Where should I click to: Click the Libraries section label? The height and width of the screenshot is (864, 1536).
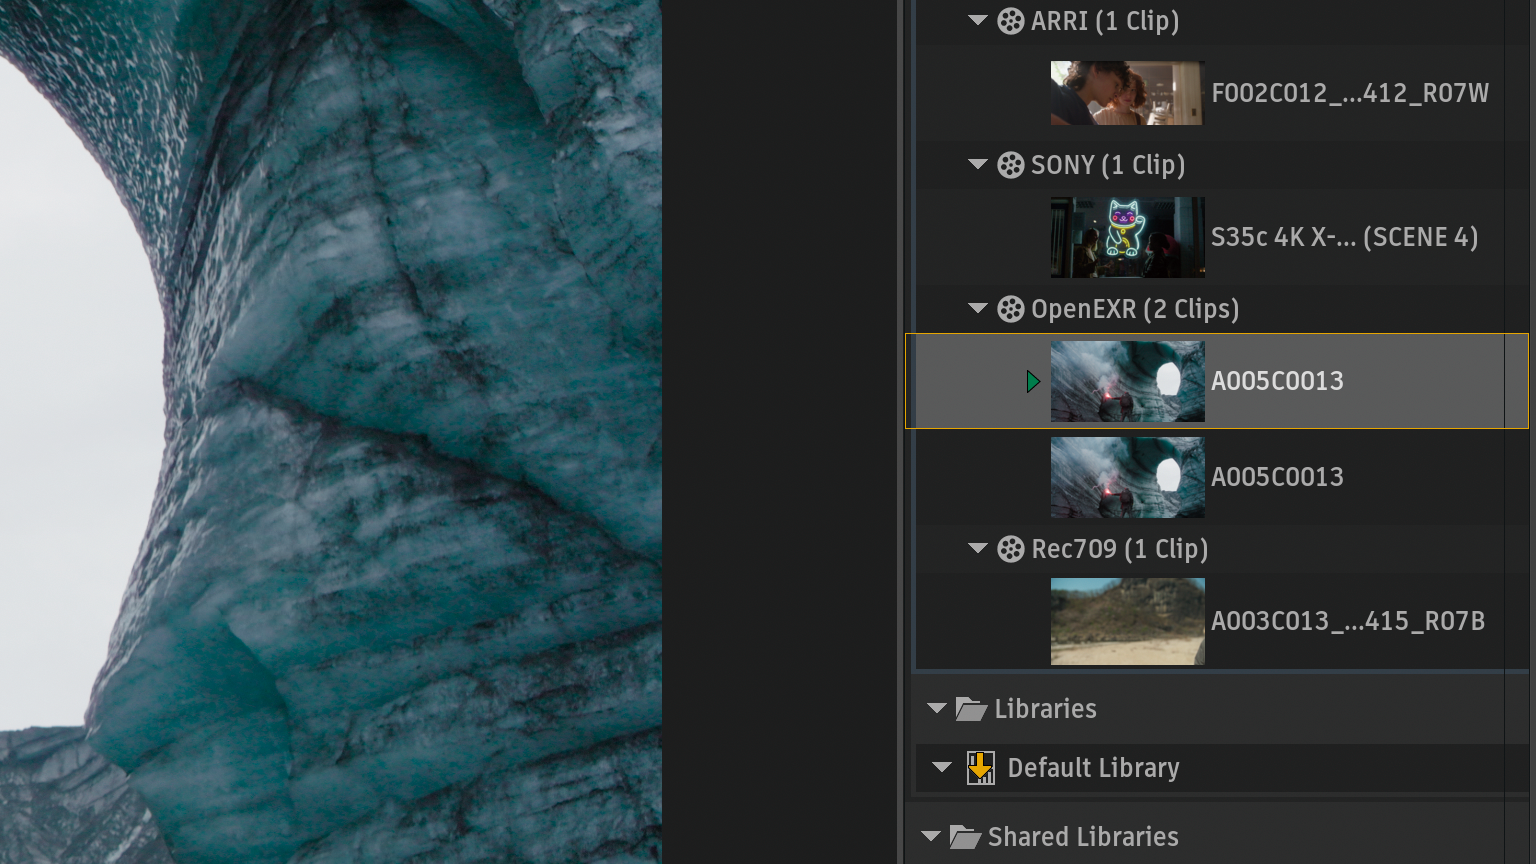click(1045, 709)
